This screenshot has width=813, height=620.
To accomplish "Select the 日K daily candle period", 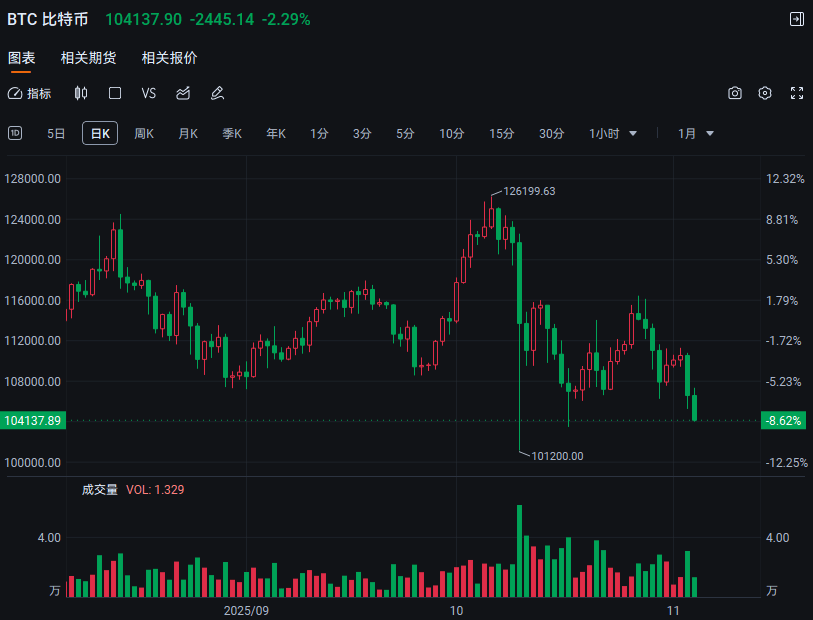I will click(x=100, y=133).
